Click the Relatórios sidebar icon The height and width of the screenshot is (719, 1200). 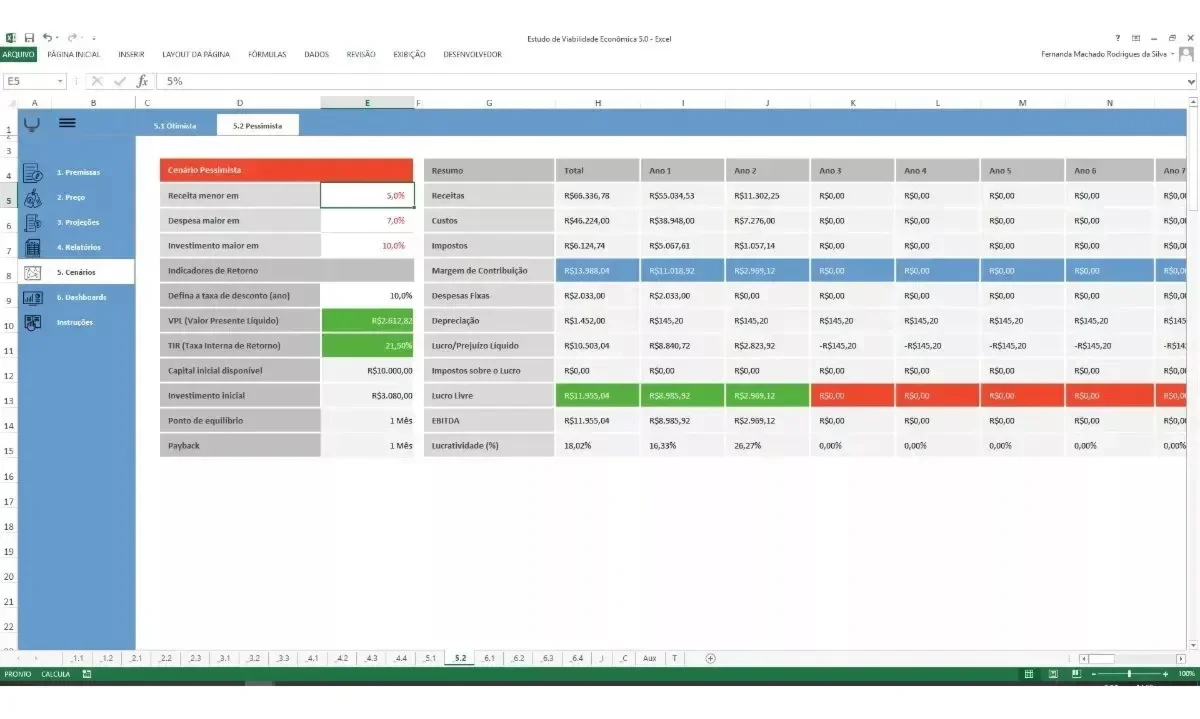pos(33,247)
